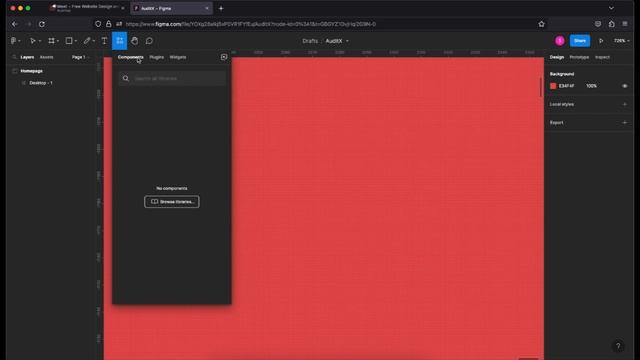
Task: Open the help question mark button
Action: 618,346
